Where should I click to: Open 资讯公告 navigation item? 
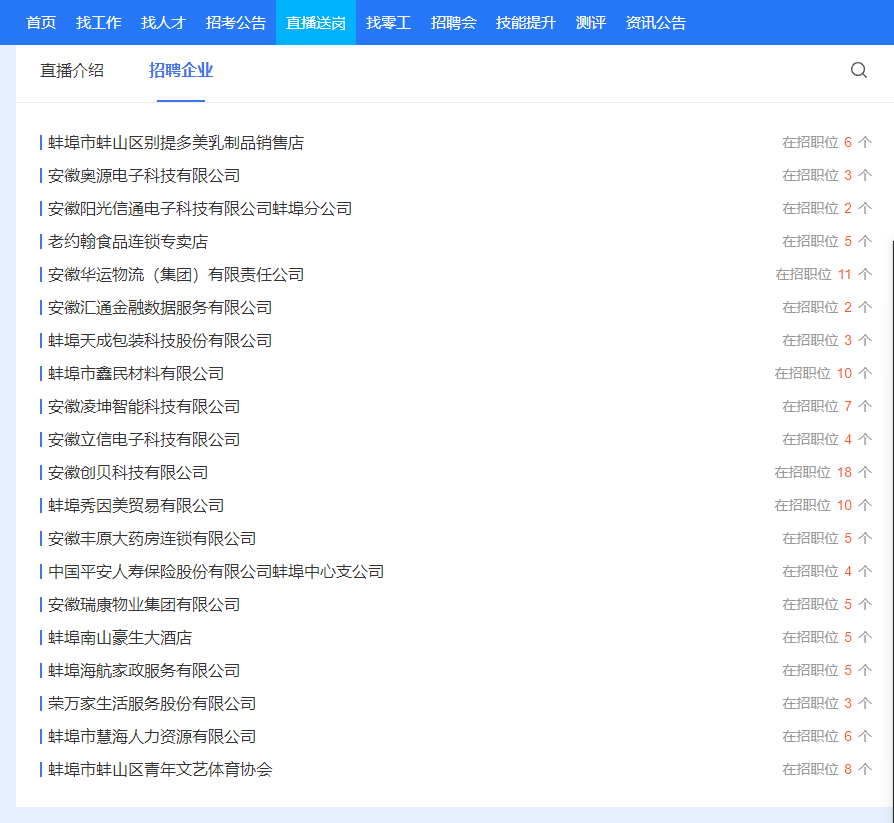tap(656, 22)
